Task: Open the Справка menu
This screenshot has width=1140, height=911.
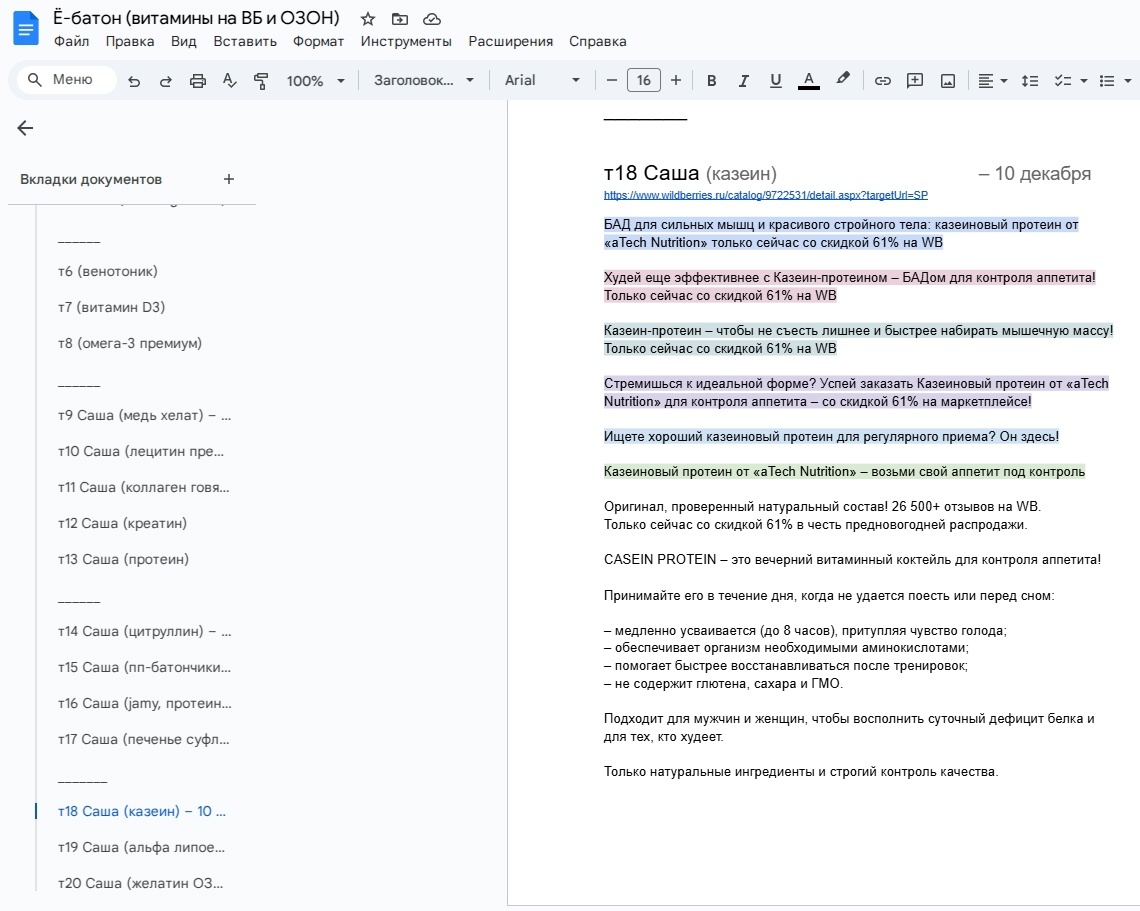Action: tap(598, 41)
